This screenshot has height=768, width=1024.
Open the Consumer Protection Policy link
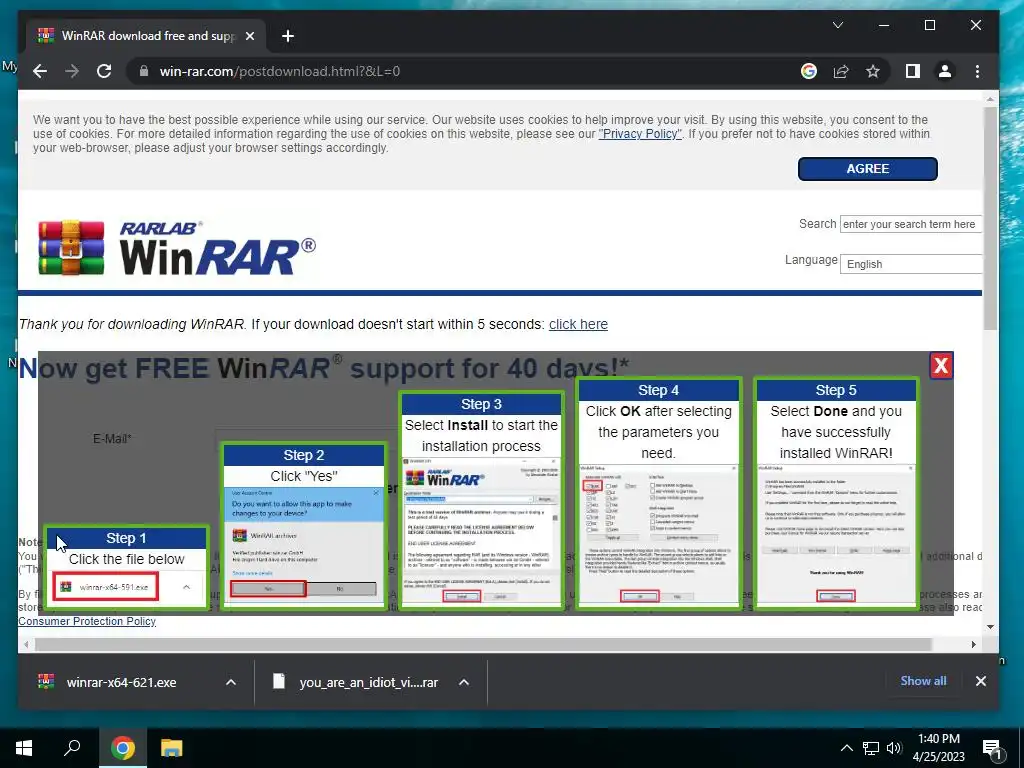click(x=87, y=621)
